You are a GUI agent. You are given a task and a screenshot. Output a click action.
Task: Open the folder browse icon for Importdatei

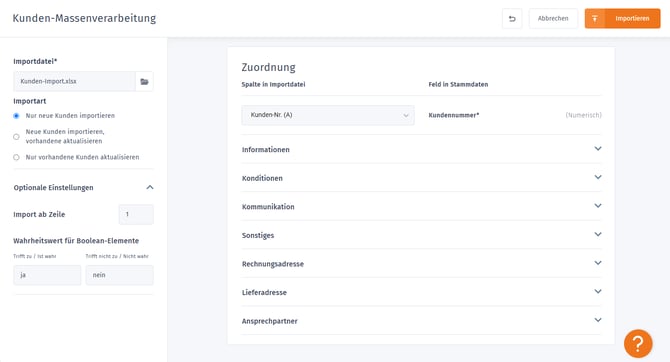(144, 81)
